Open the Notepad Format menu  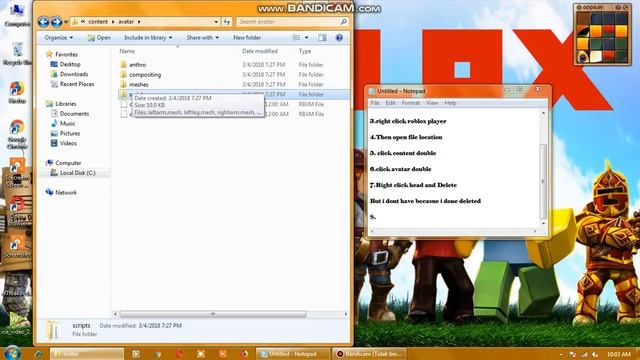click(x=411, y=103)
